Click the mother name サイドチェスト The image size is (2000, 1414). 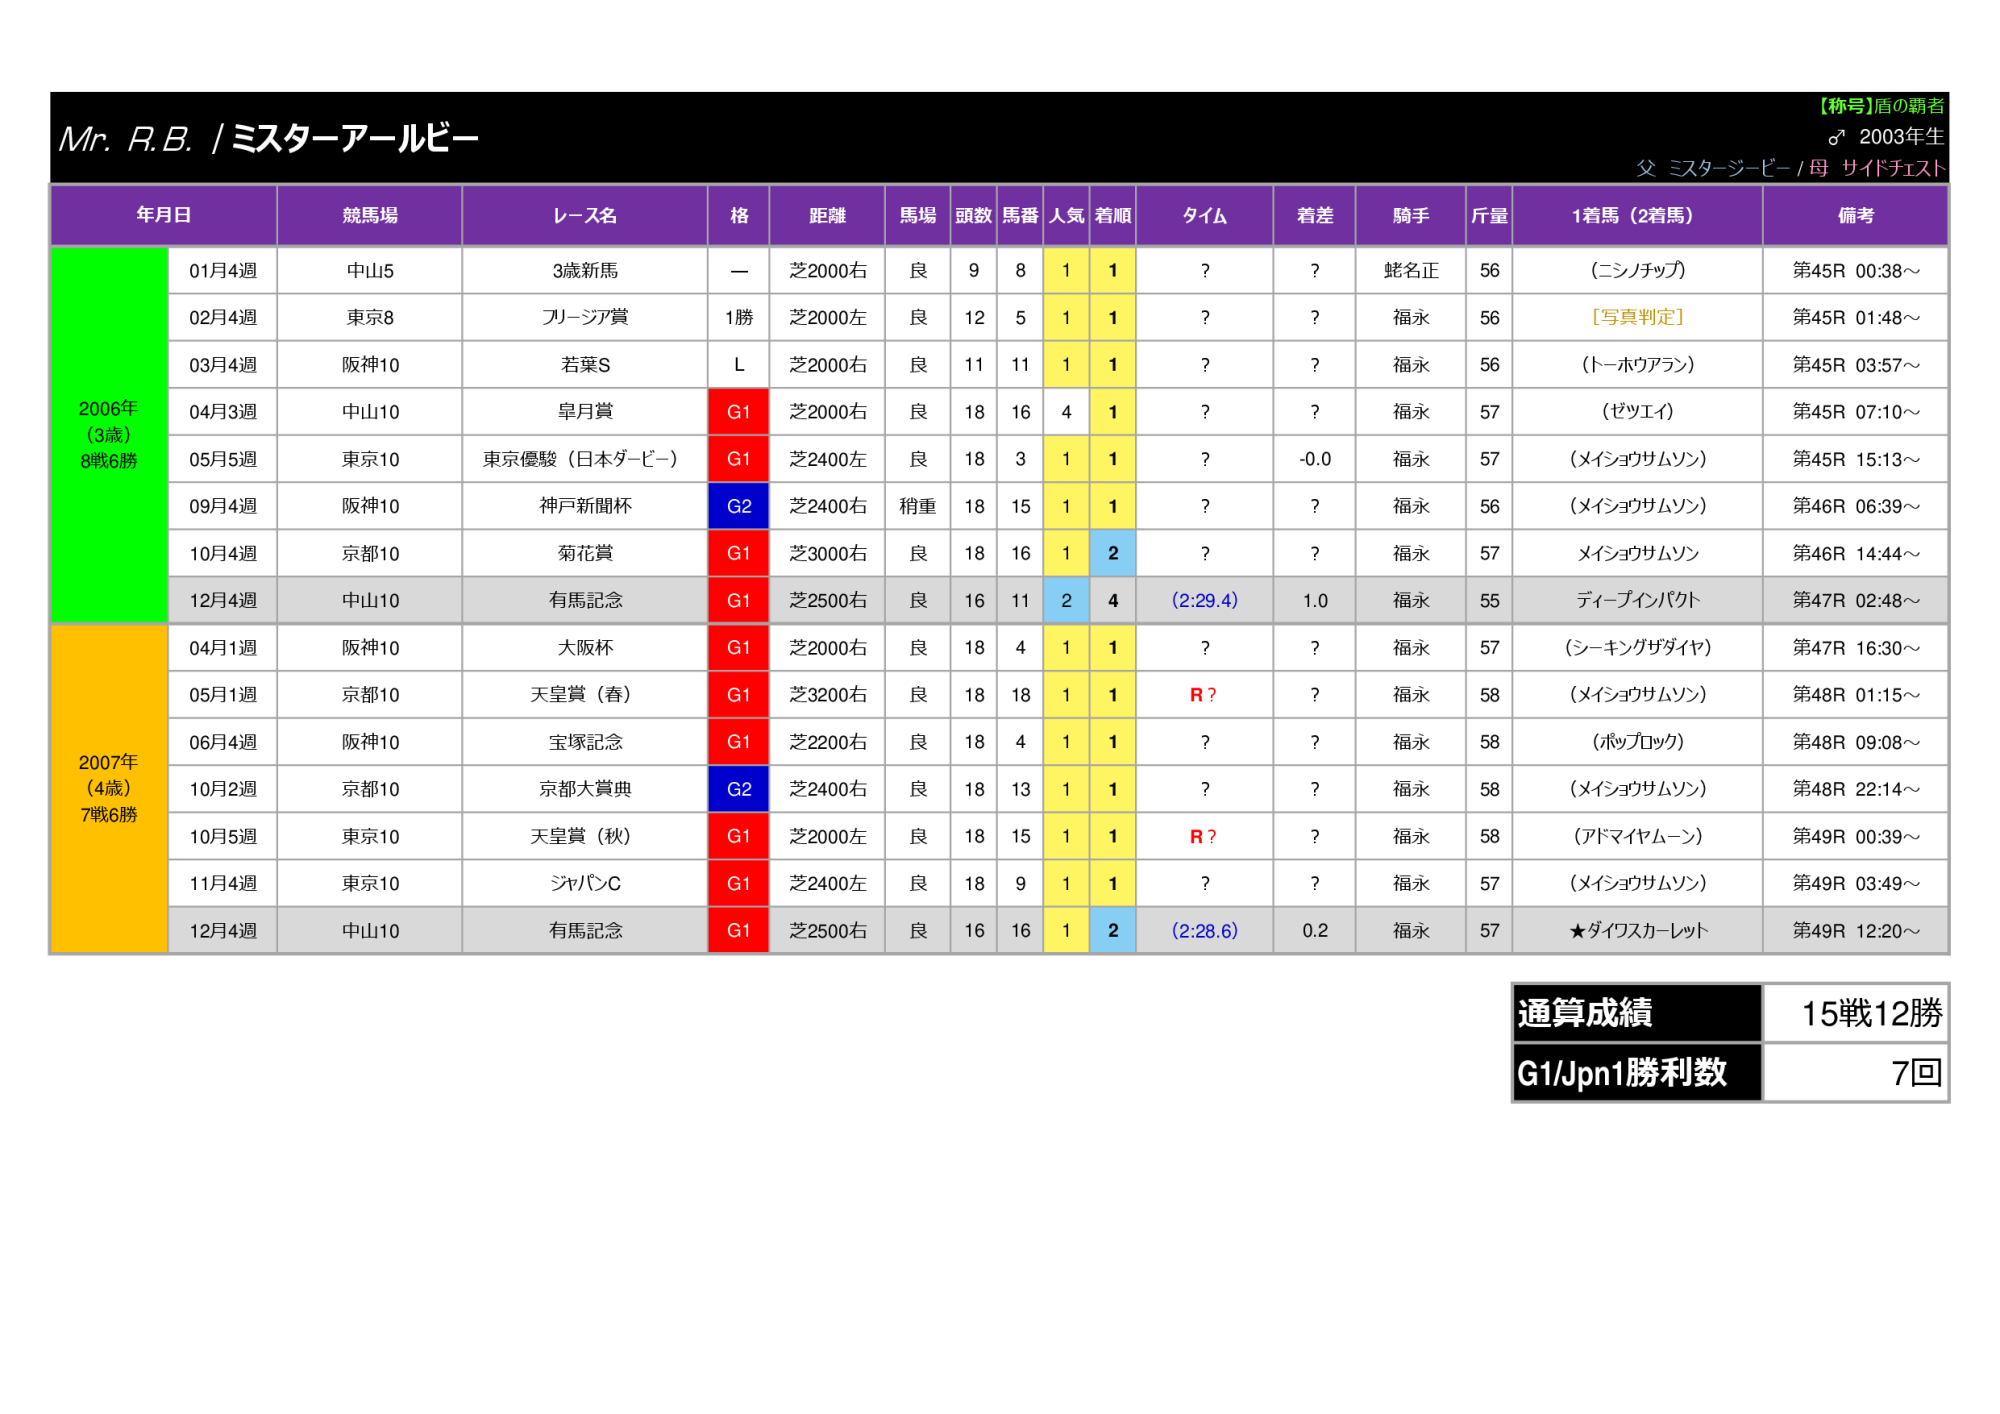click(x=1892, y=168)
